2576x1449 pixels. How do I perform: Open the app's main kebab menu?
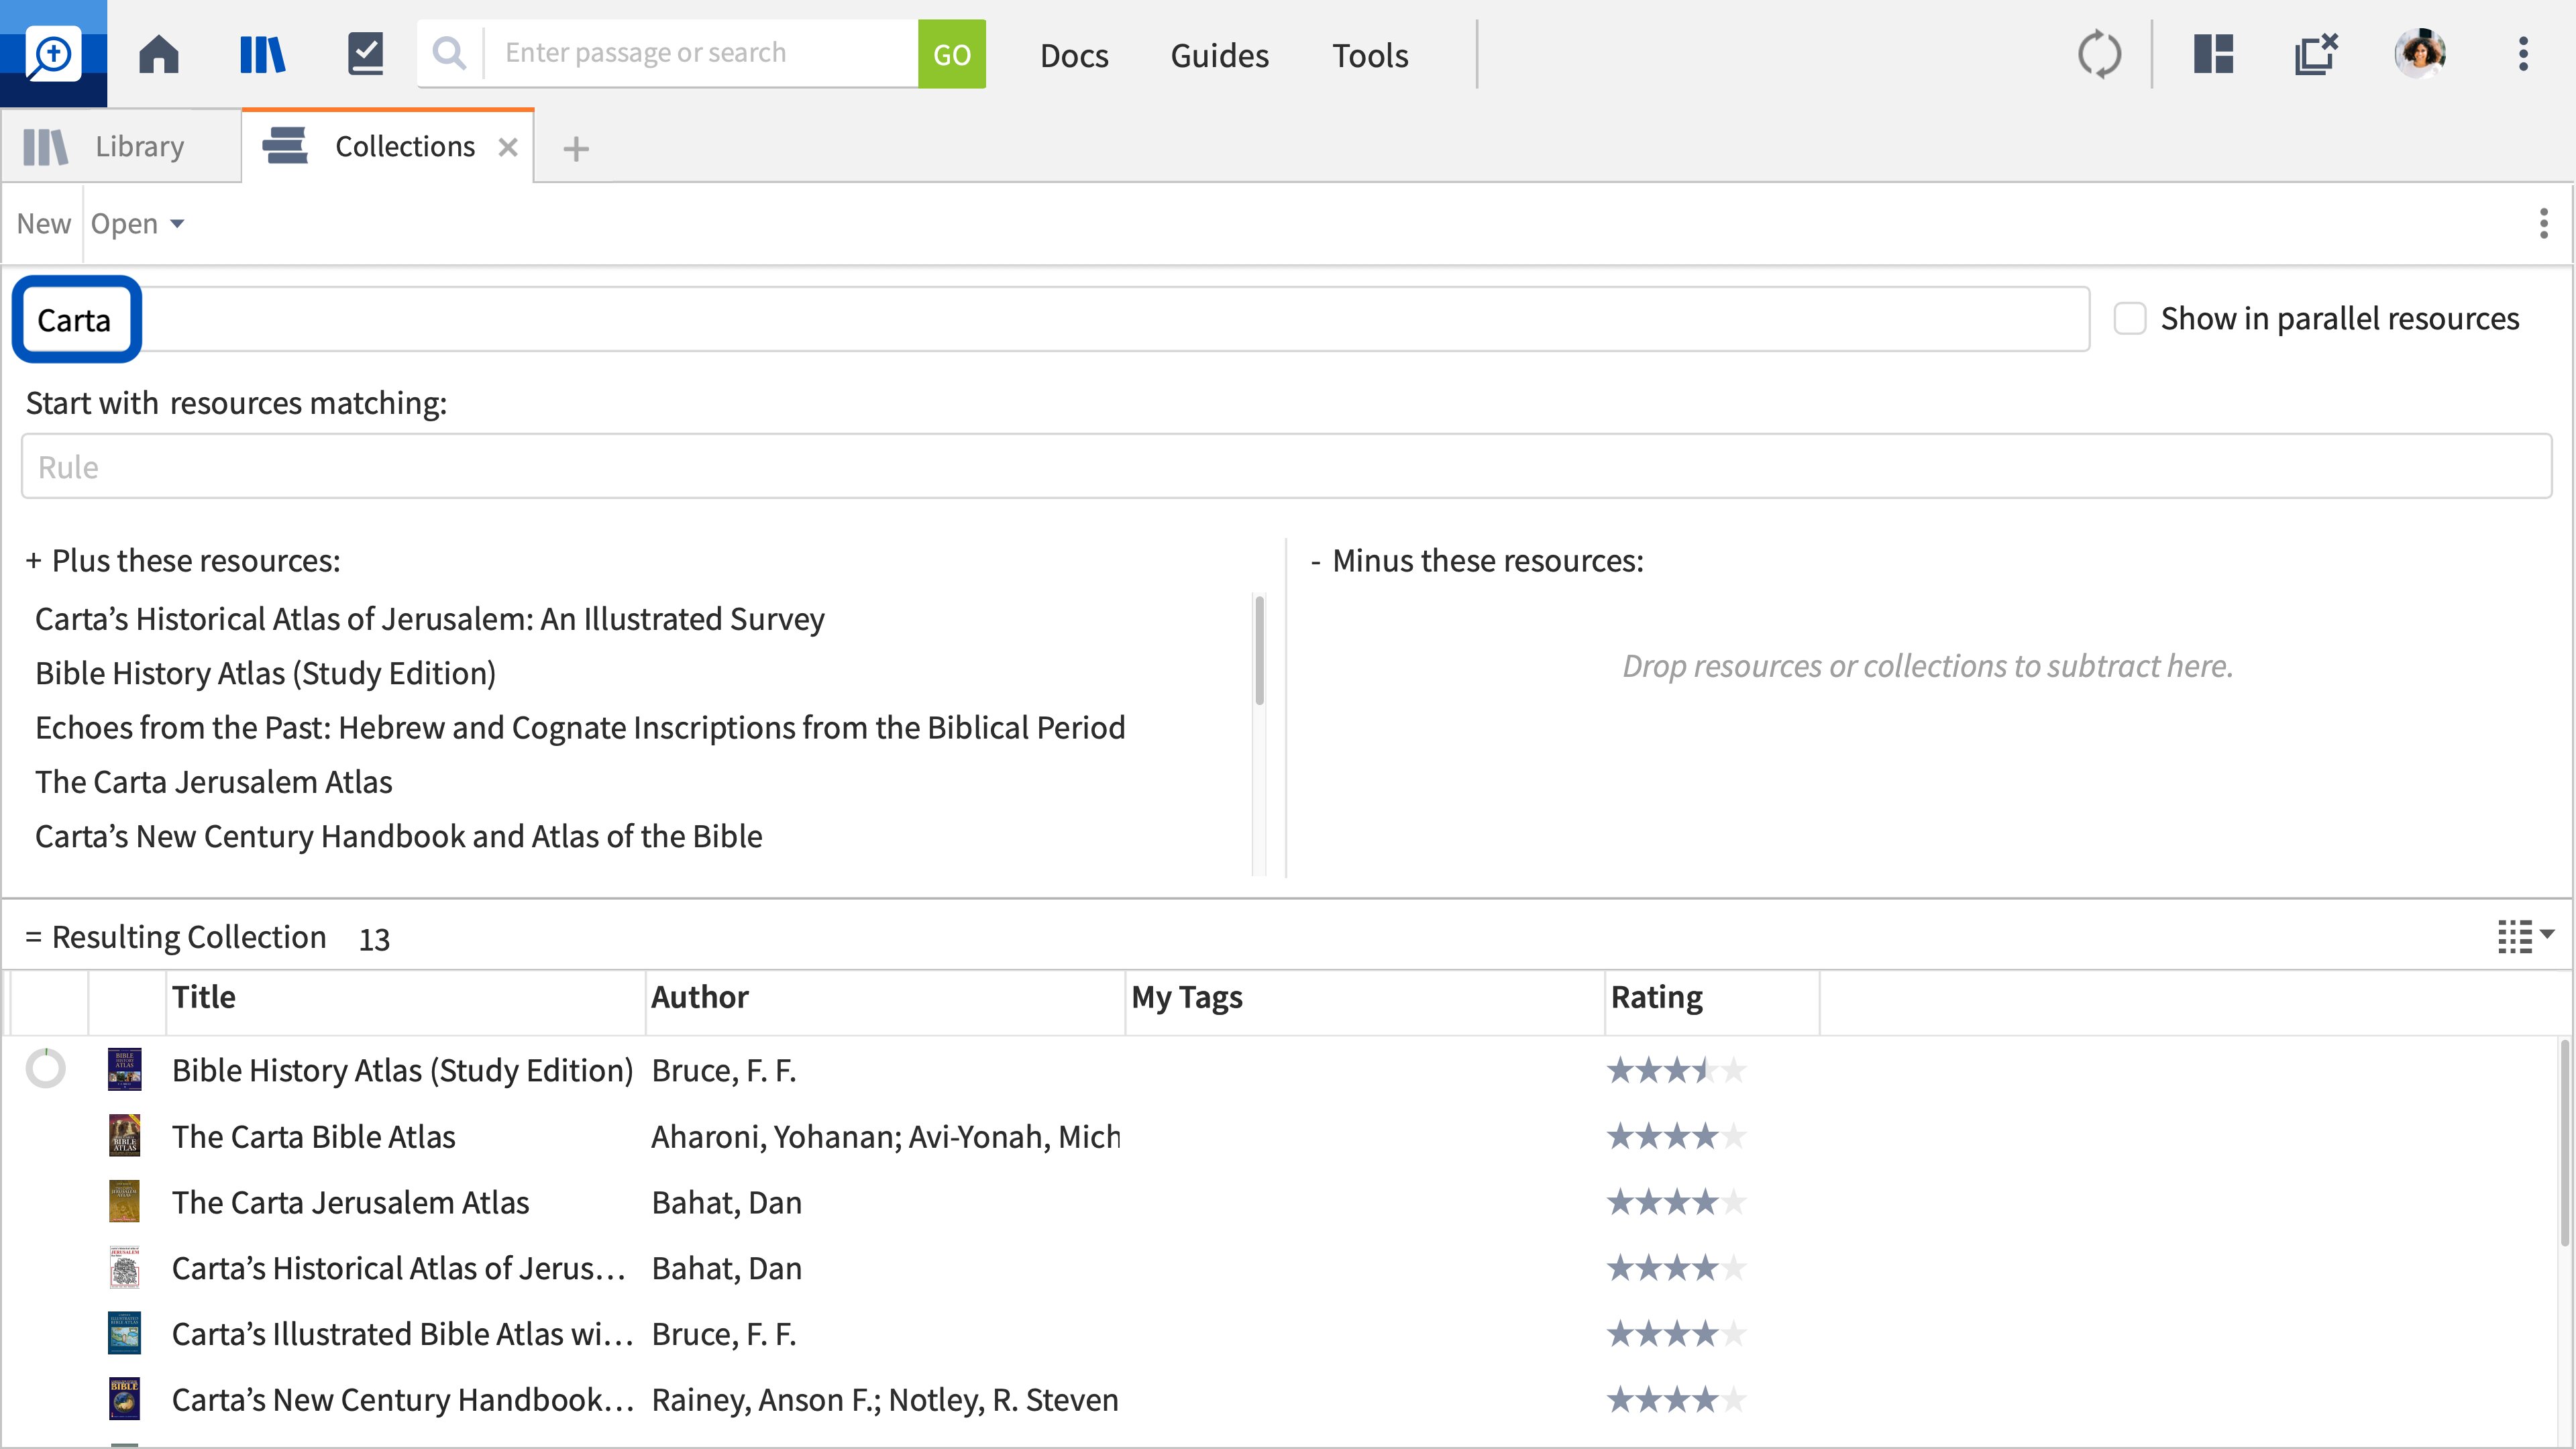point(2523,54)
